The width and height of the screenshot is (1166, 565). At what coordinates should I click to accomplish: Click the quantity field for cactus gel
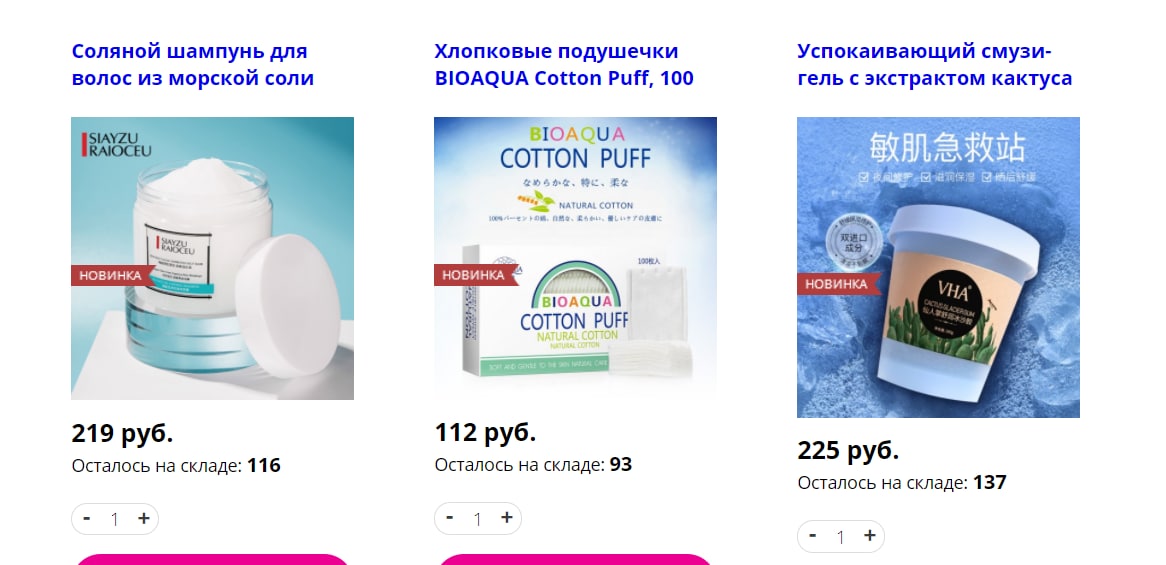coord(840,537)
